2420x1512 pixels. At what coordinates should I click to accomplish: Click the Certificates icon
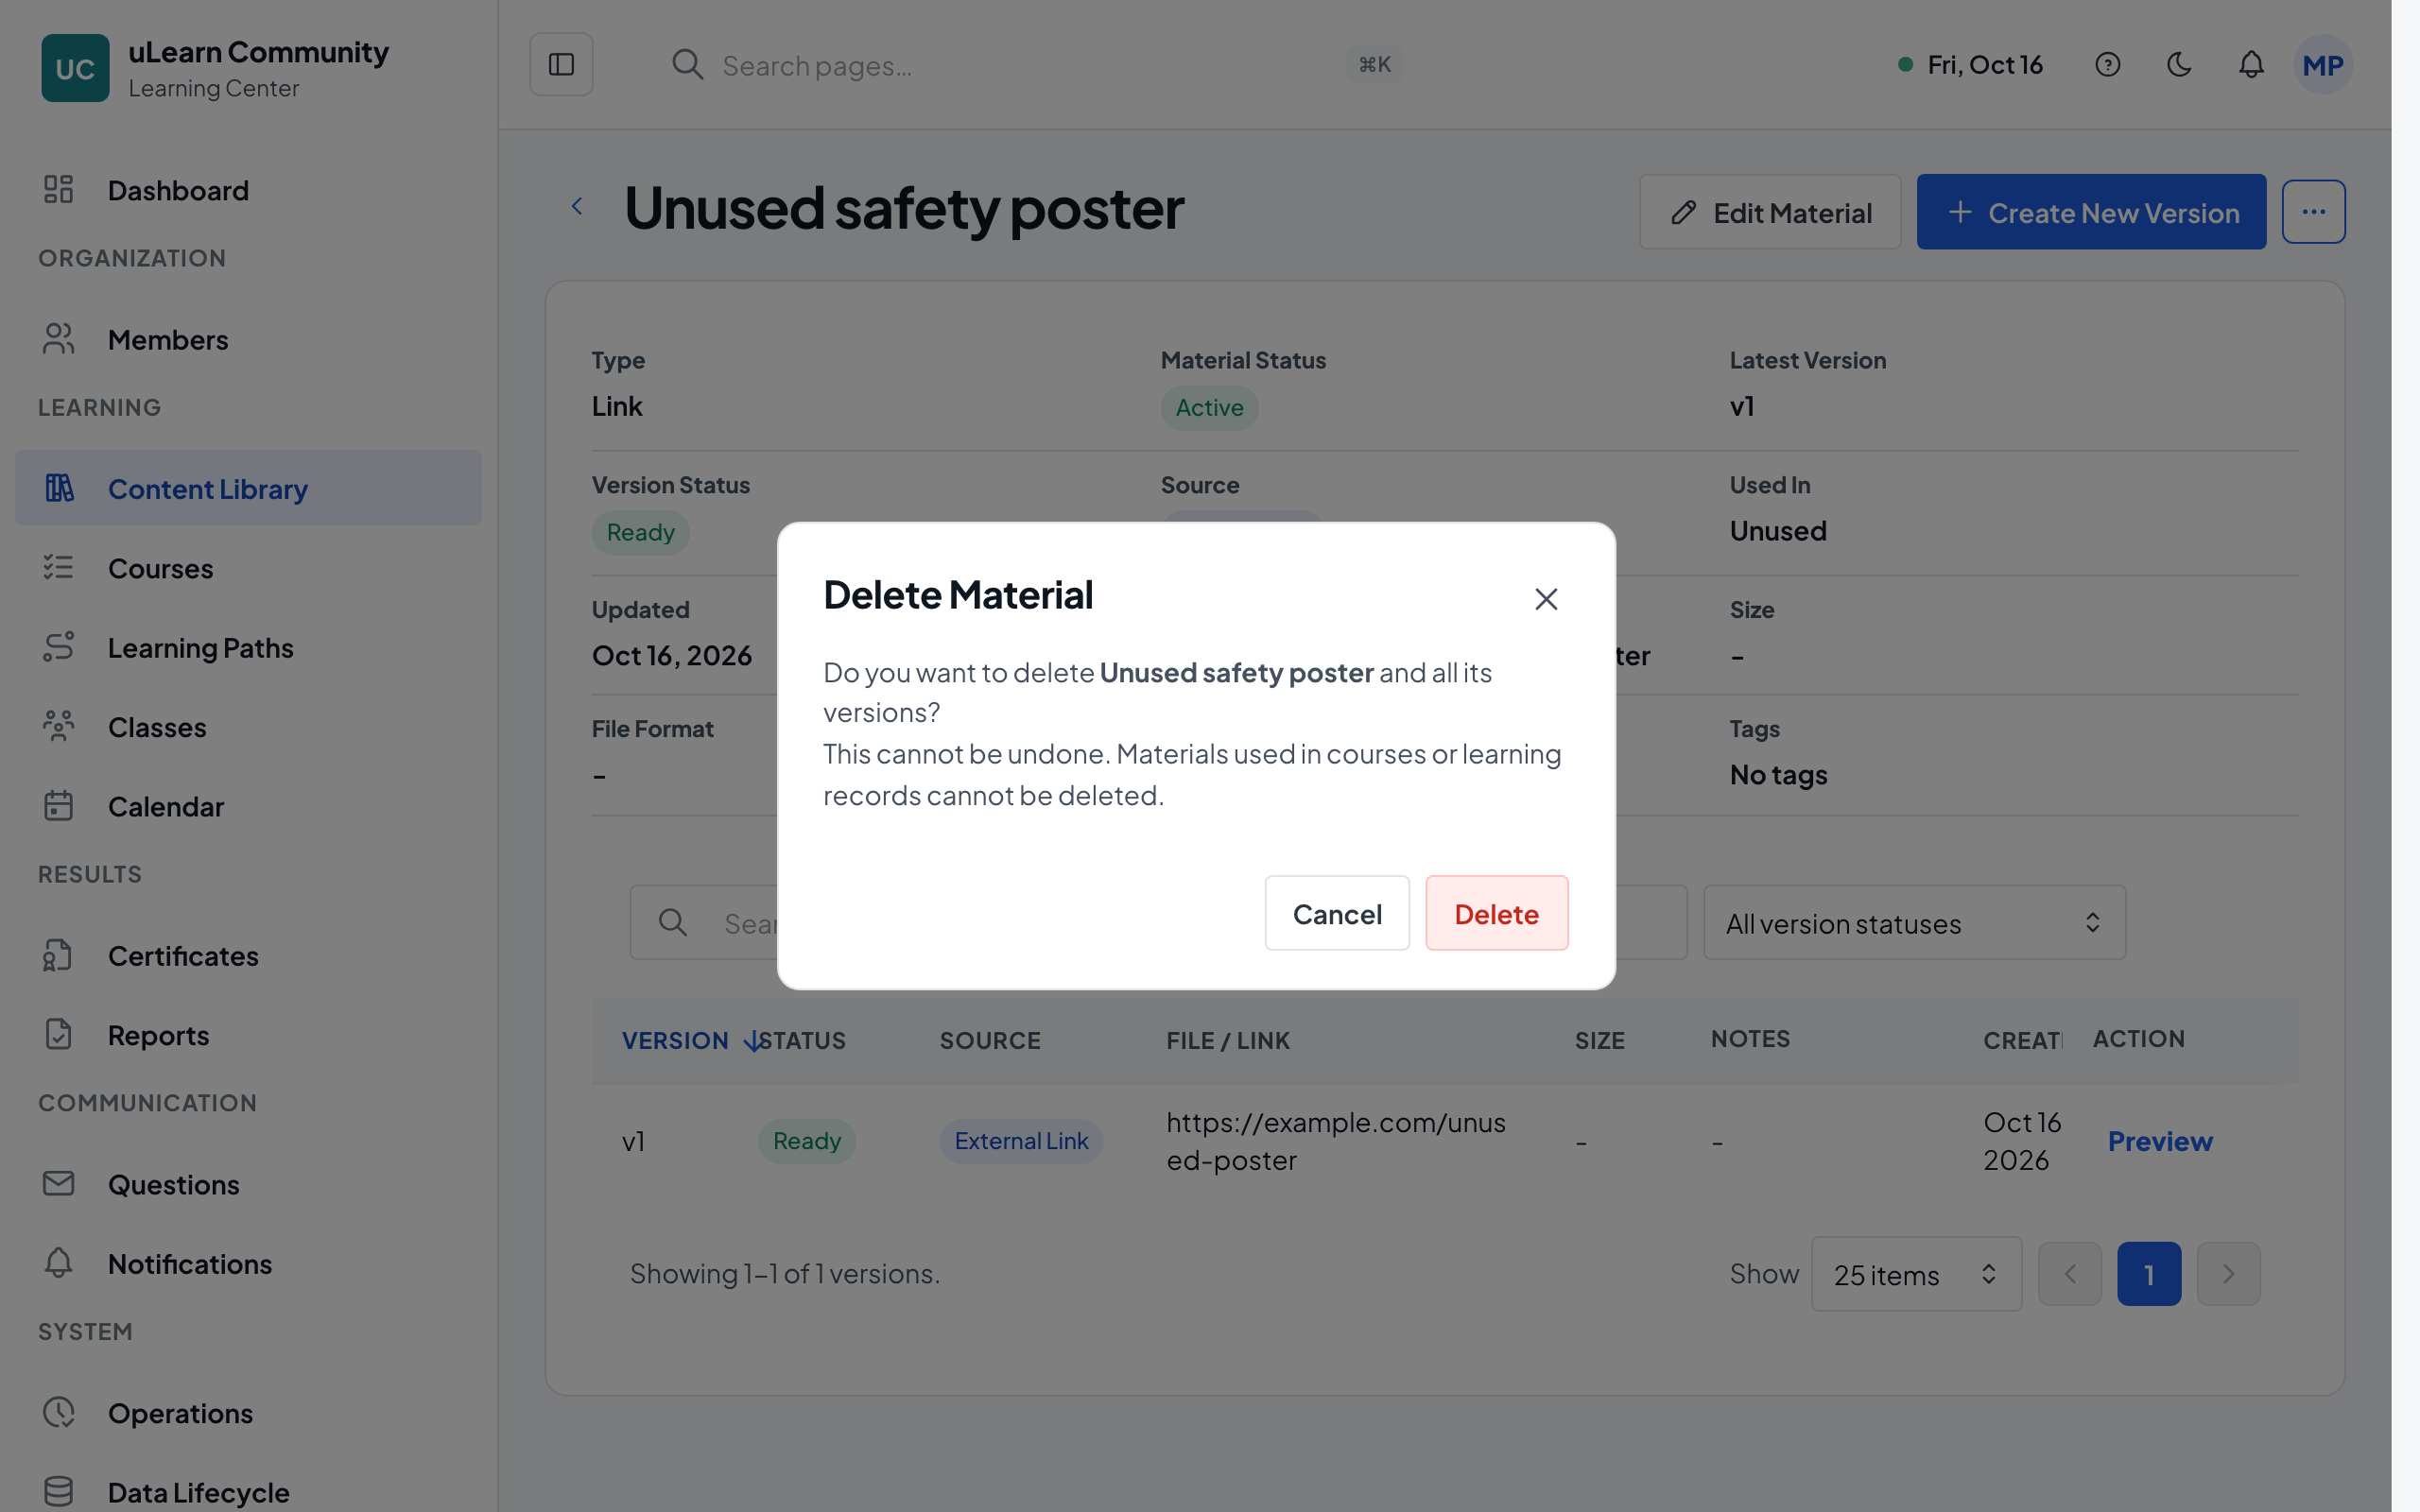click(58, 955)
